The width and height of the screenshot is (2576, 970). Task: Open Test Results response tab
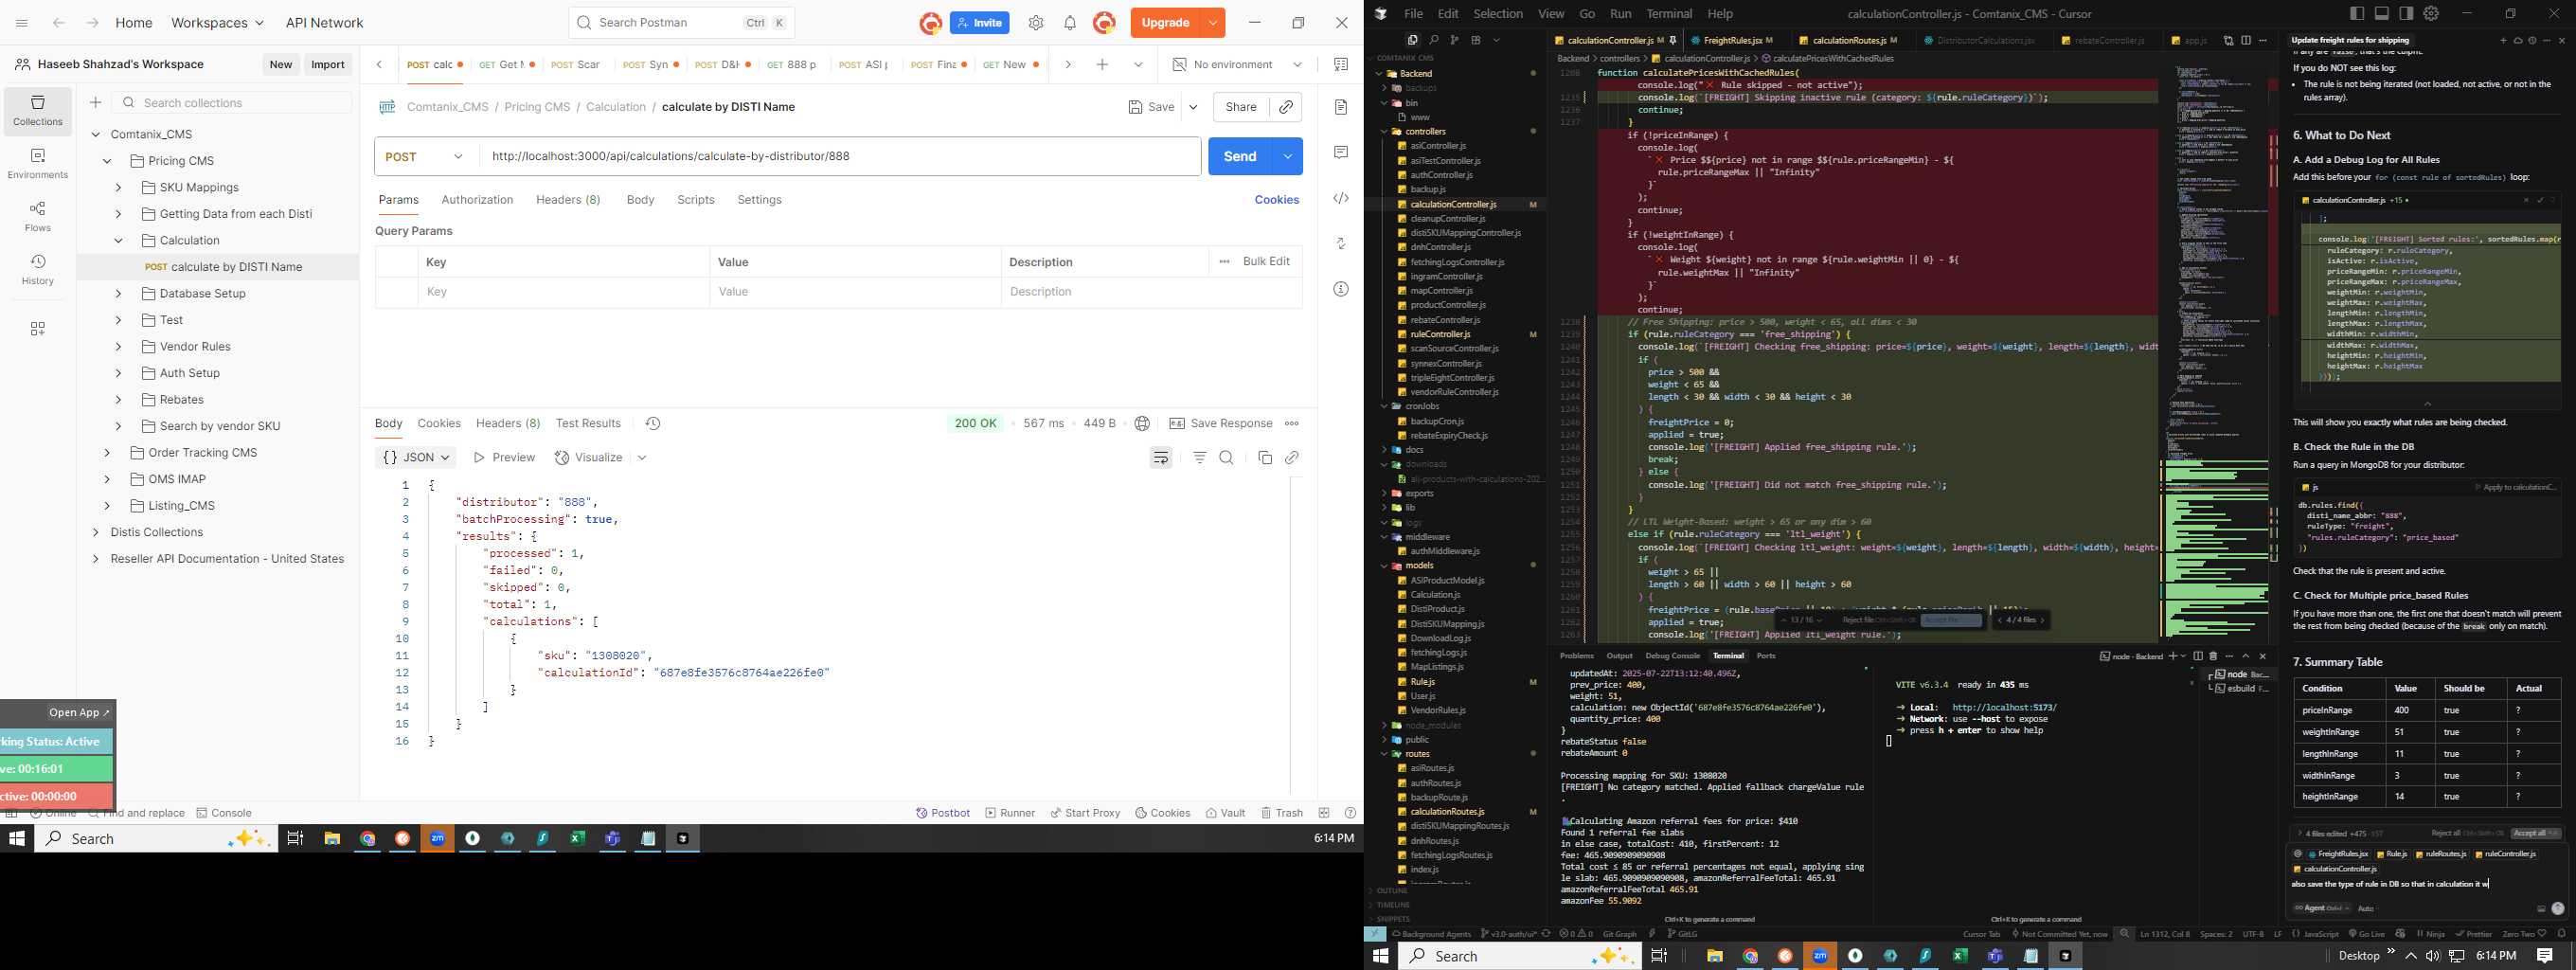pos(588,423)
